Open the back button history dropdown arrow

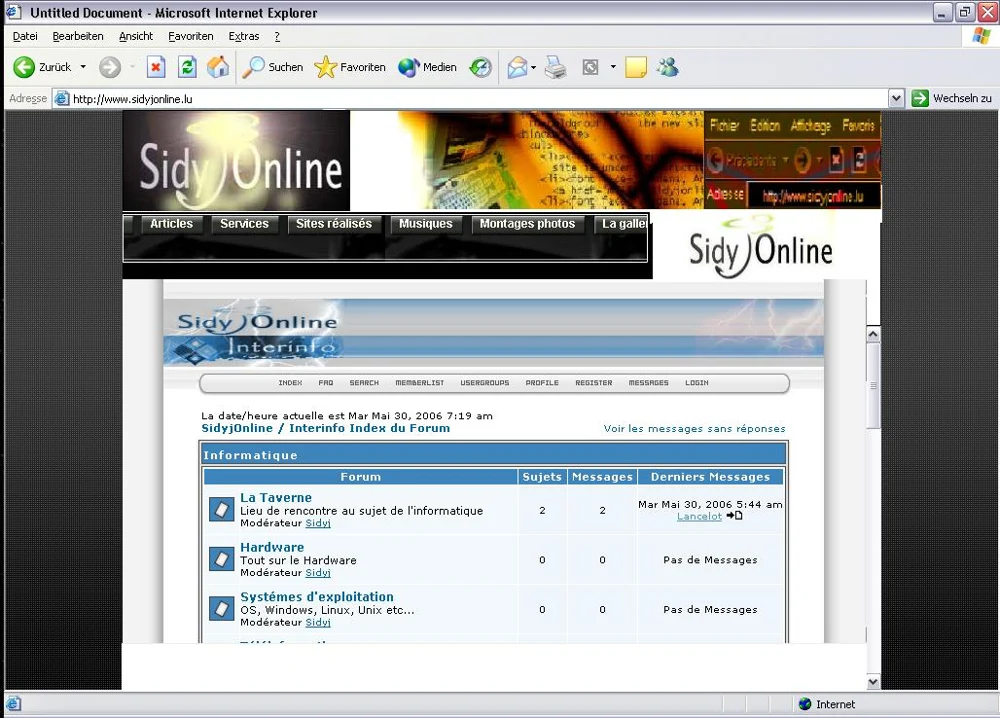tap(83, 67)
